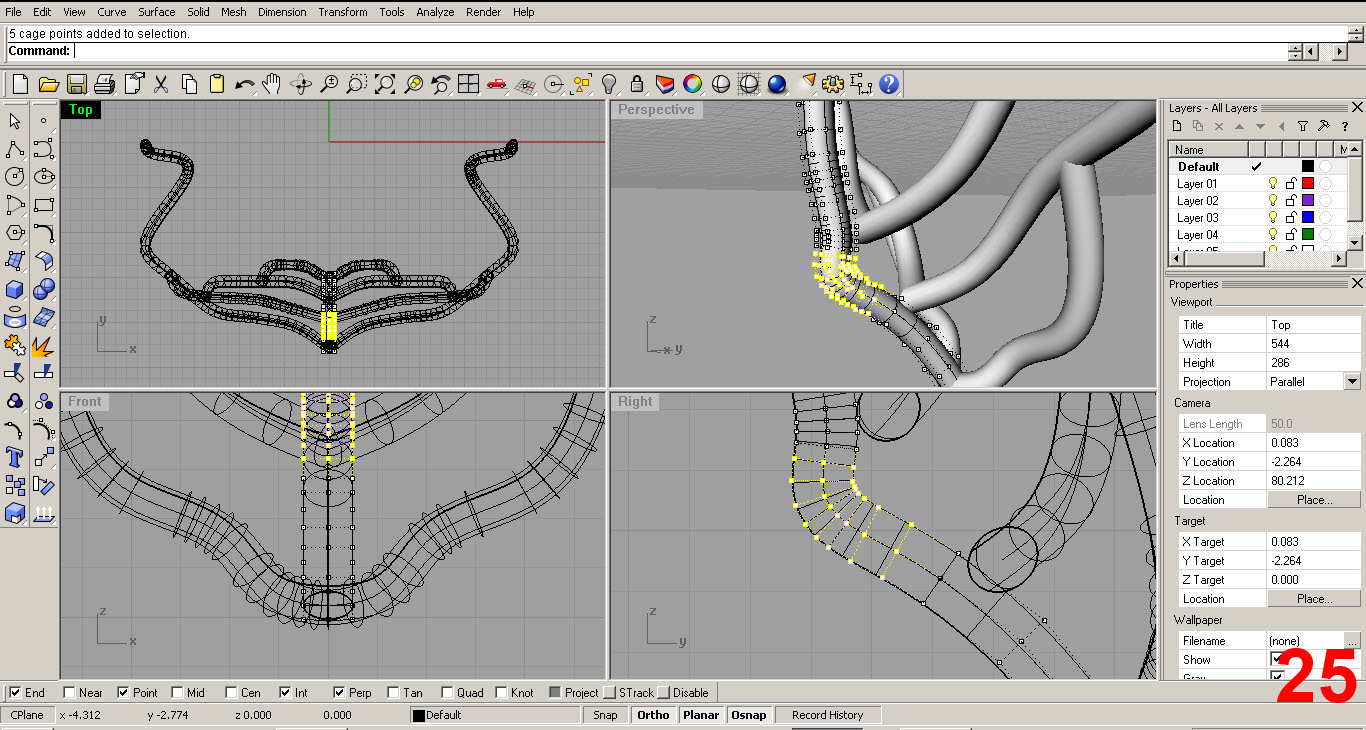Toggle Layer 03 lock icon
The width and height of the screenshot is (1366, 730).
1290,217
